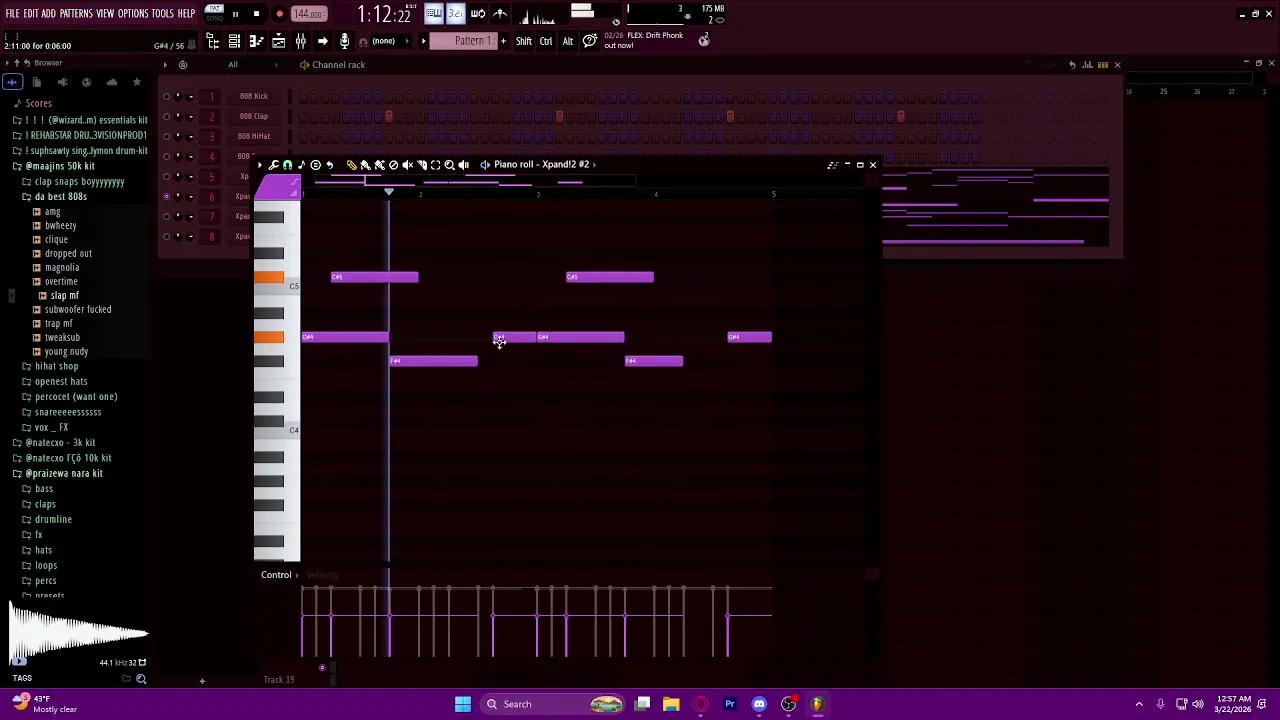Select the Draw pencil tool in piano roll

click(351, 165)
